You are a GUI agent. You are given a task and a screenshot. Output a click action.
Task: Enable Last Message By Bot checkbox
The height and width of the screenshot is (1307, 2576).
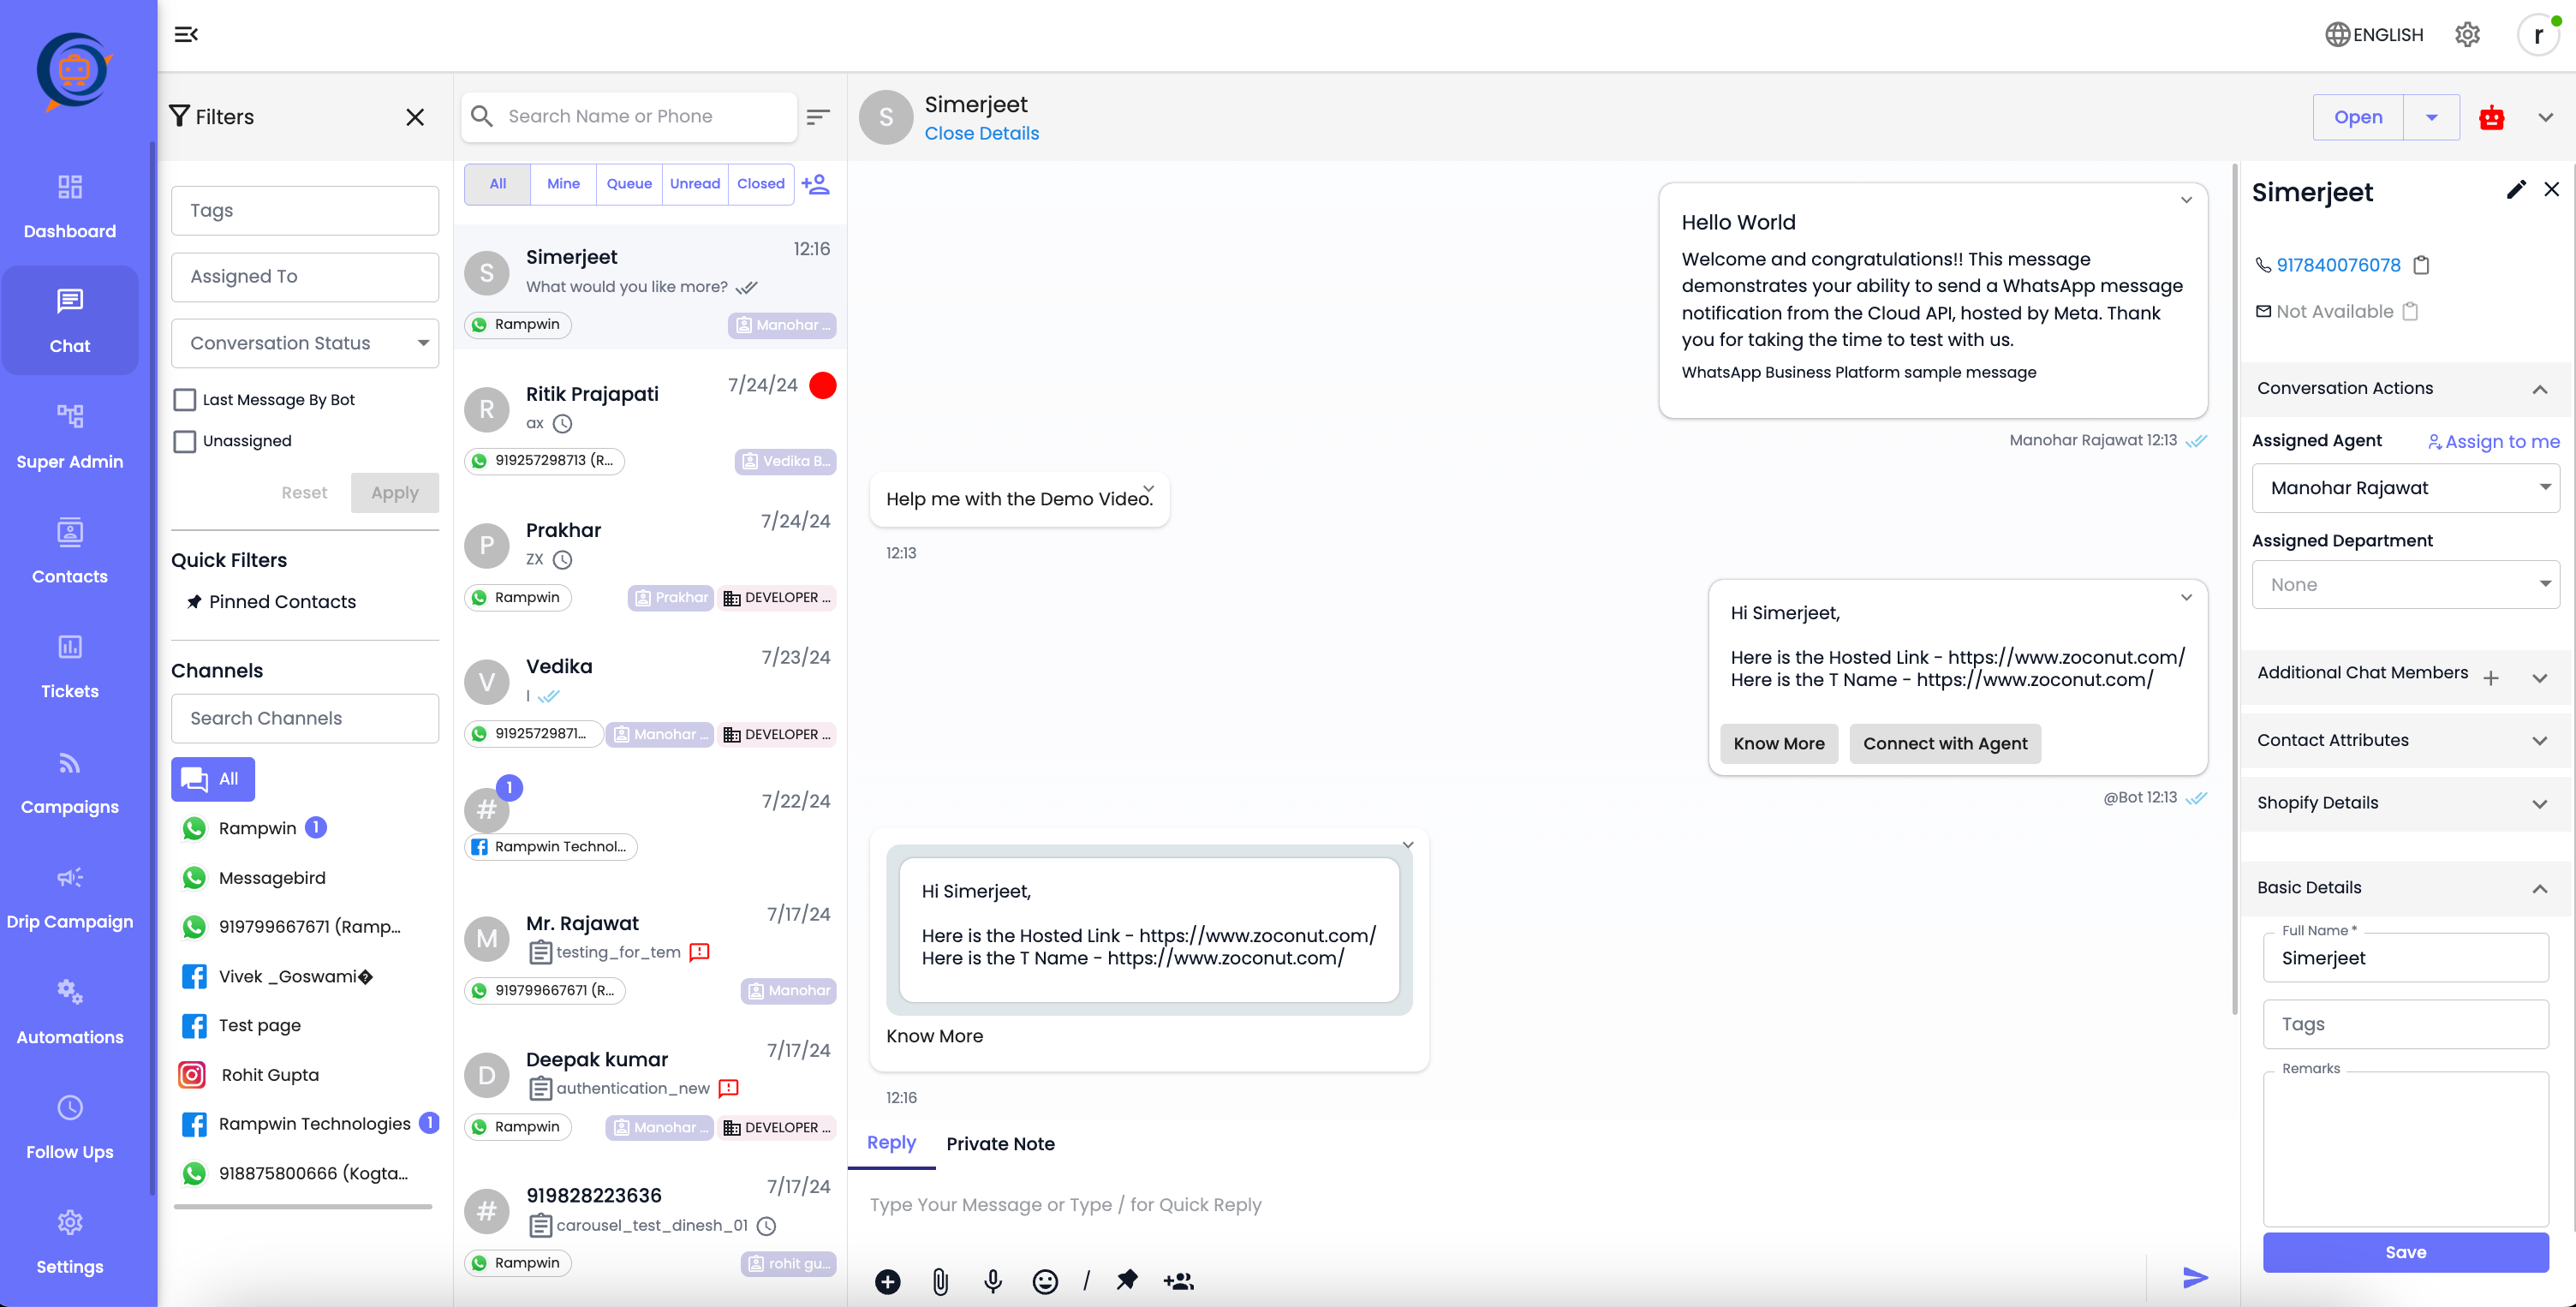tap(185, 400)
